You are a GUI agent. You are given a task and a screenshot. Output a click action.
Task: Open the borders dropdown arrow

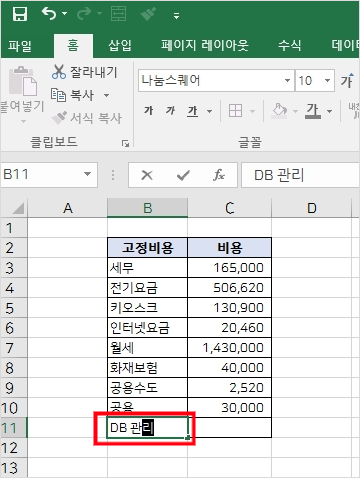point(253,111)
